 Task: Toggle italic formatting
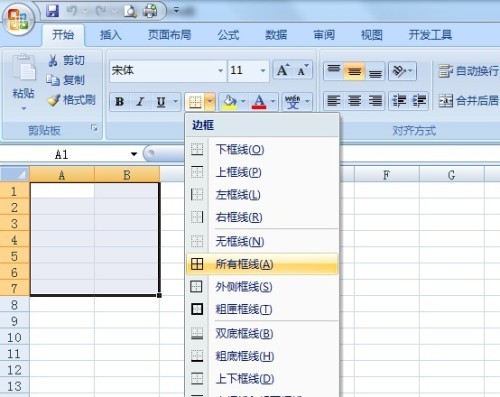(x=140, y=102)
